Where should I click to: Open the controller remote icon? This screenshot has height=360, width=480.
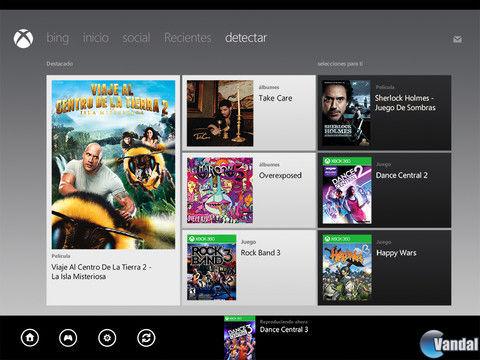point(68,338)
